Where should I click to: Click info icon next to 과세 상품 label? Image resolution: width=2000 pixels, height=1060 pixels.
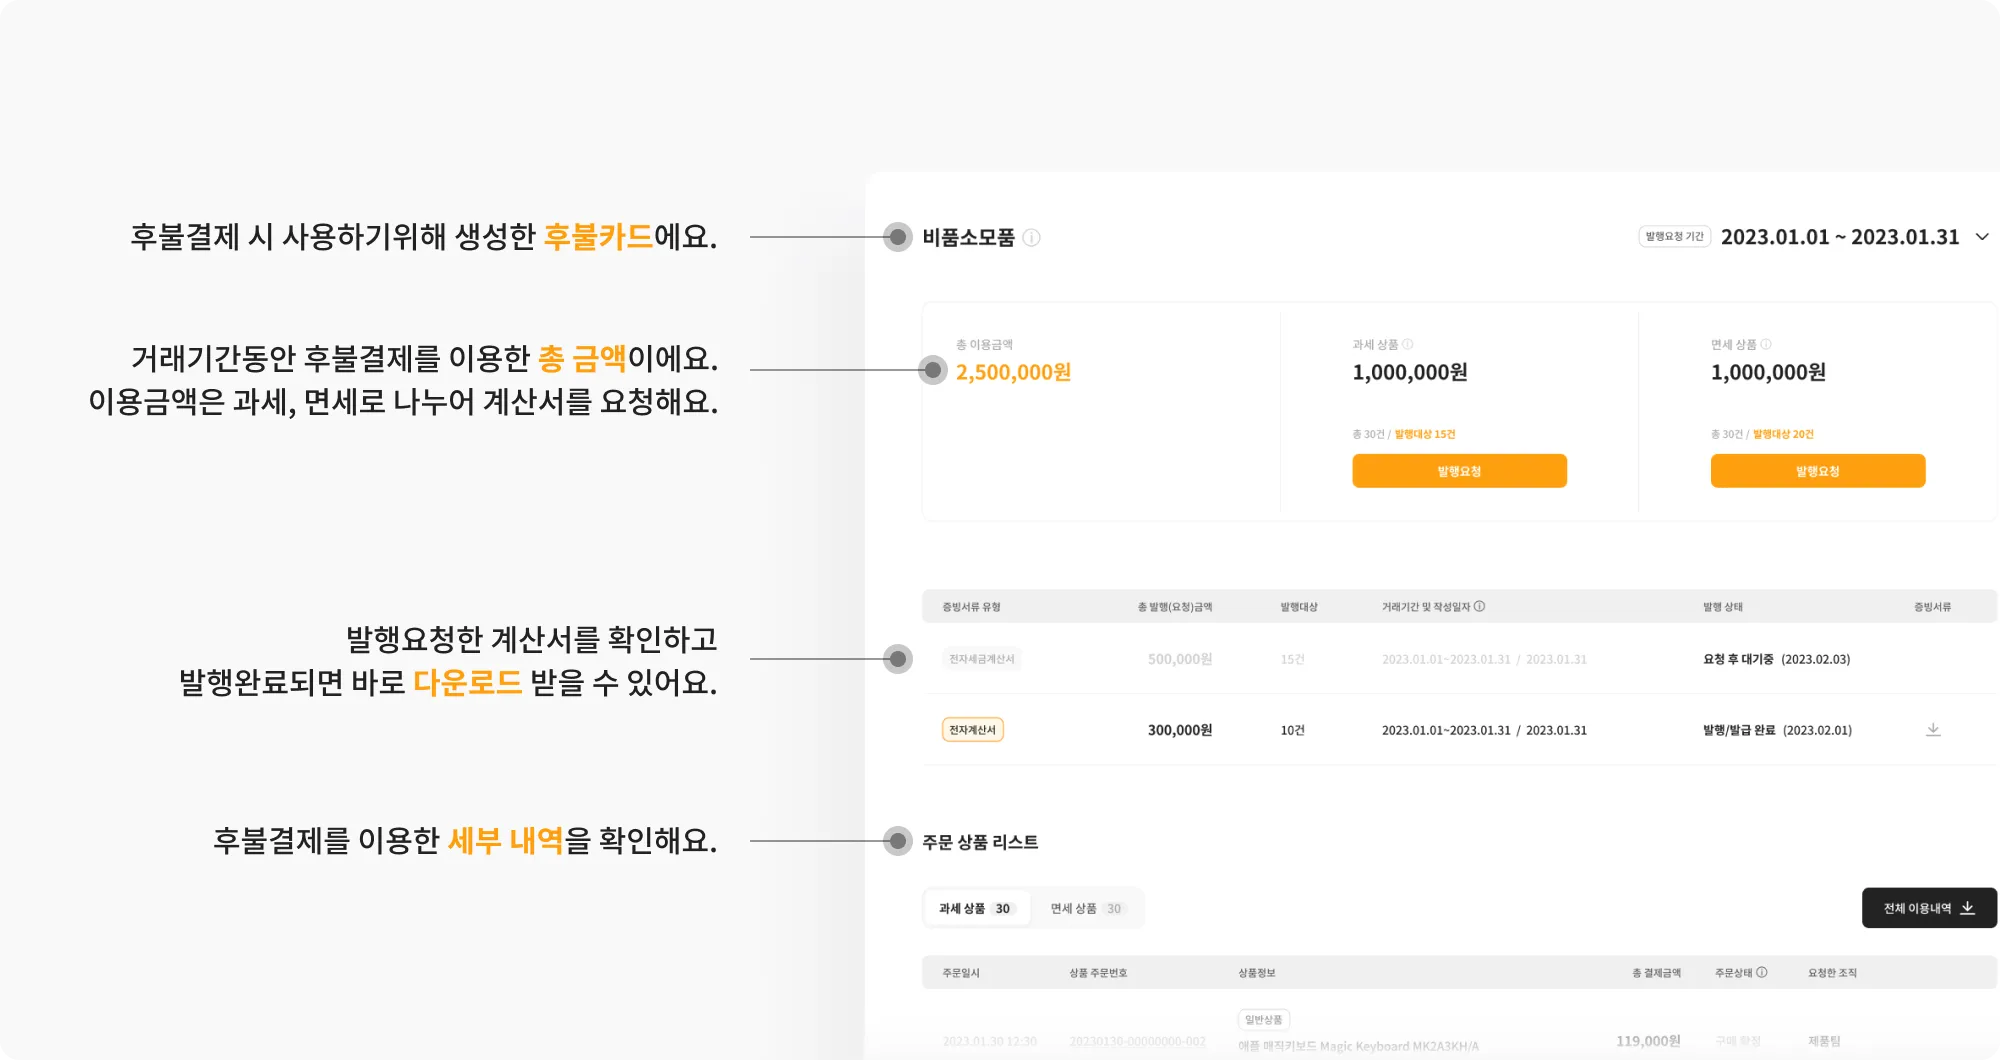point(1408,344)
